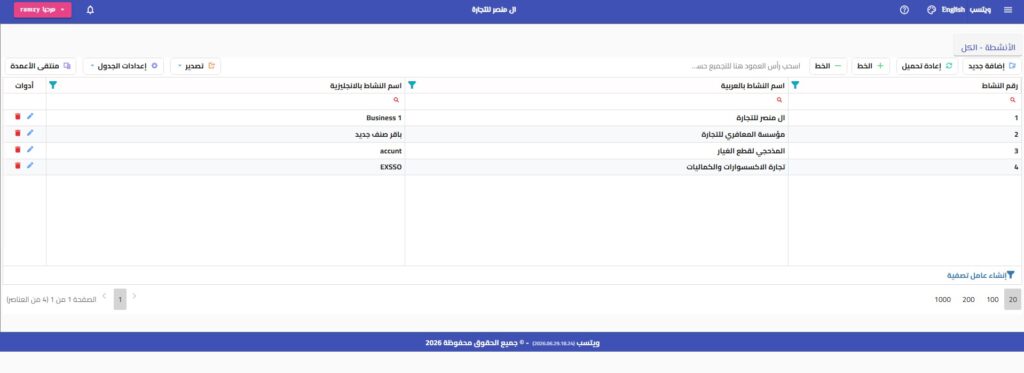This screenshot has height=373, width=1024.
Task: Select cell ال منصر للتجارة in table
Action: 596,118
